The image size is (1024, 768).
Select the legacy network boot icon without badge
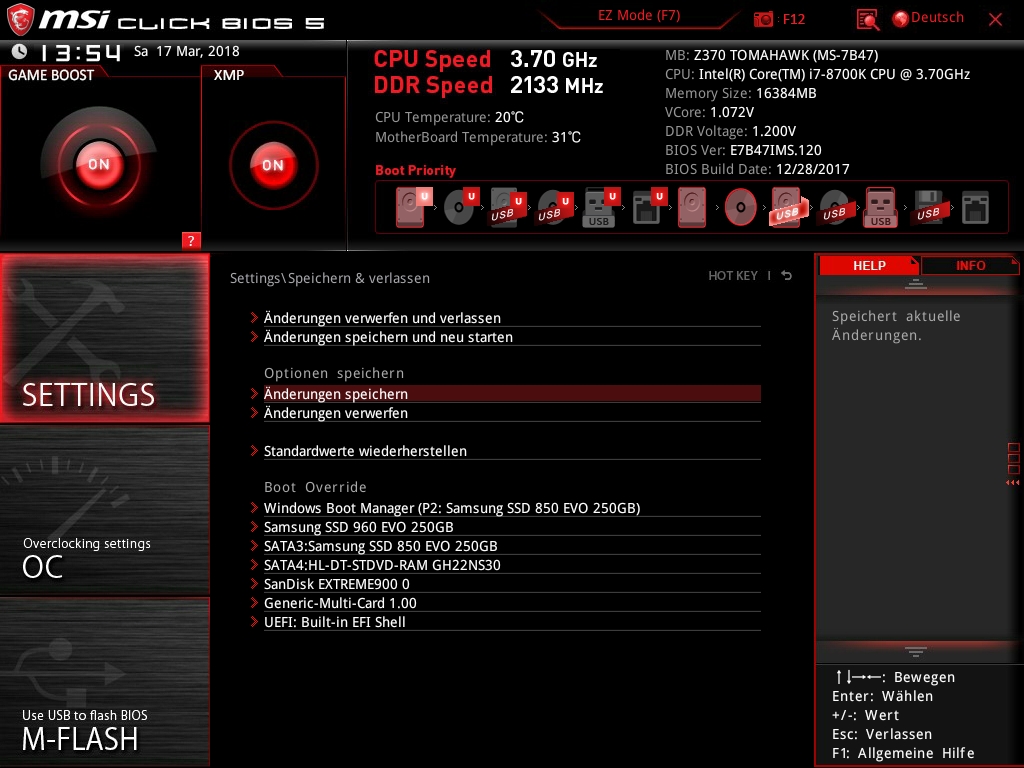[975, 207]
